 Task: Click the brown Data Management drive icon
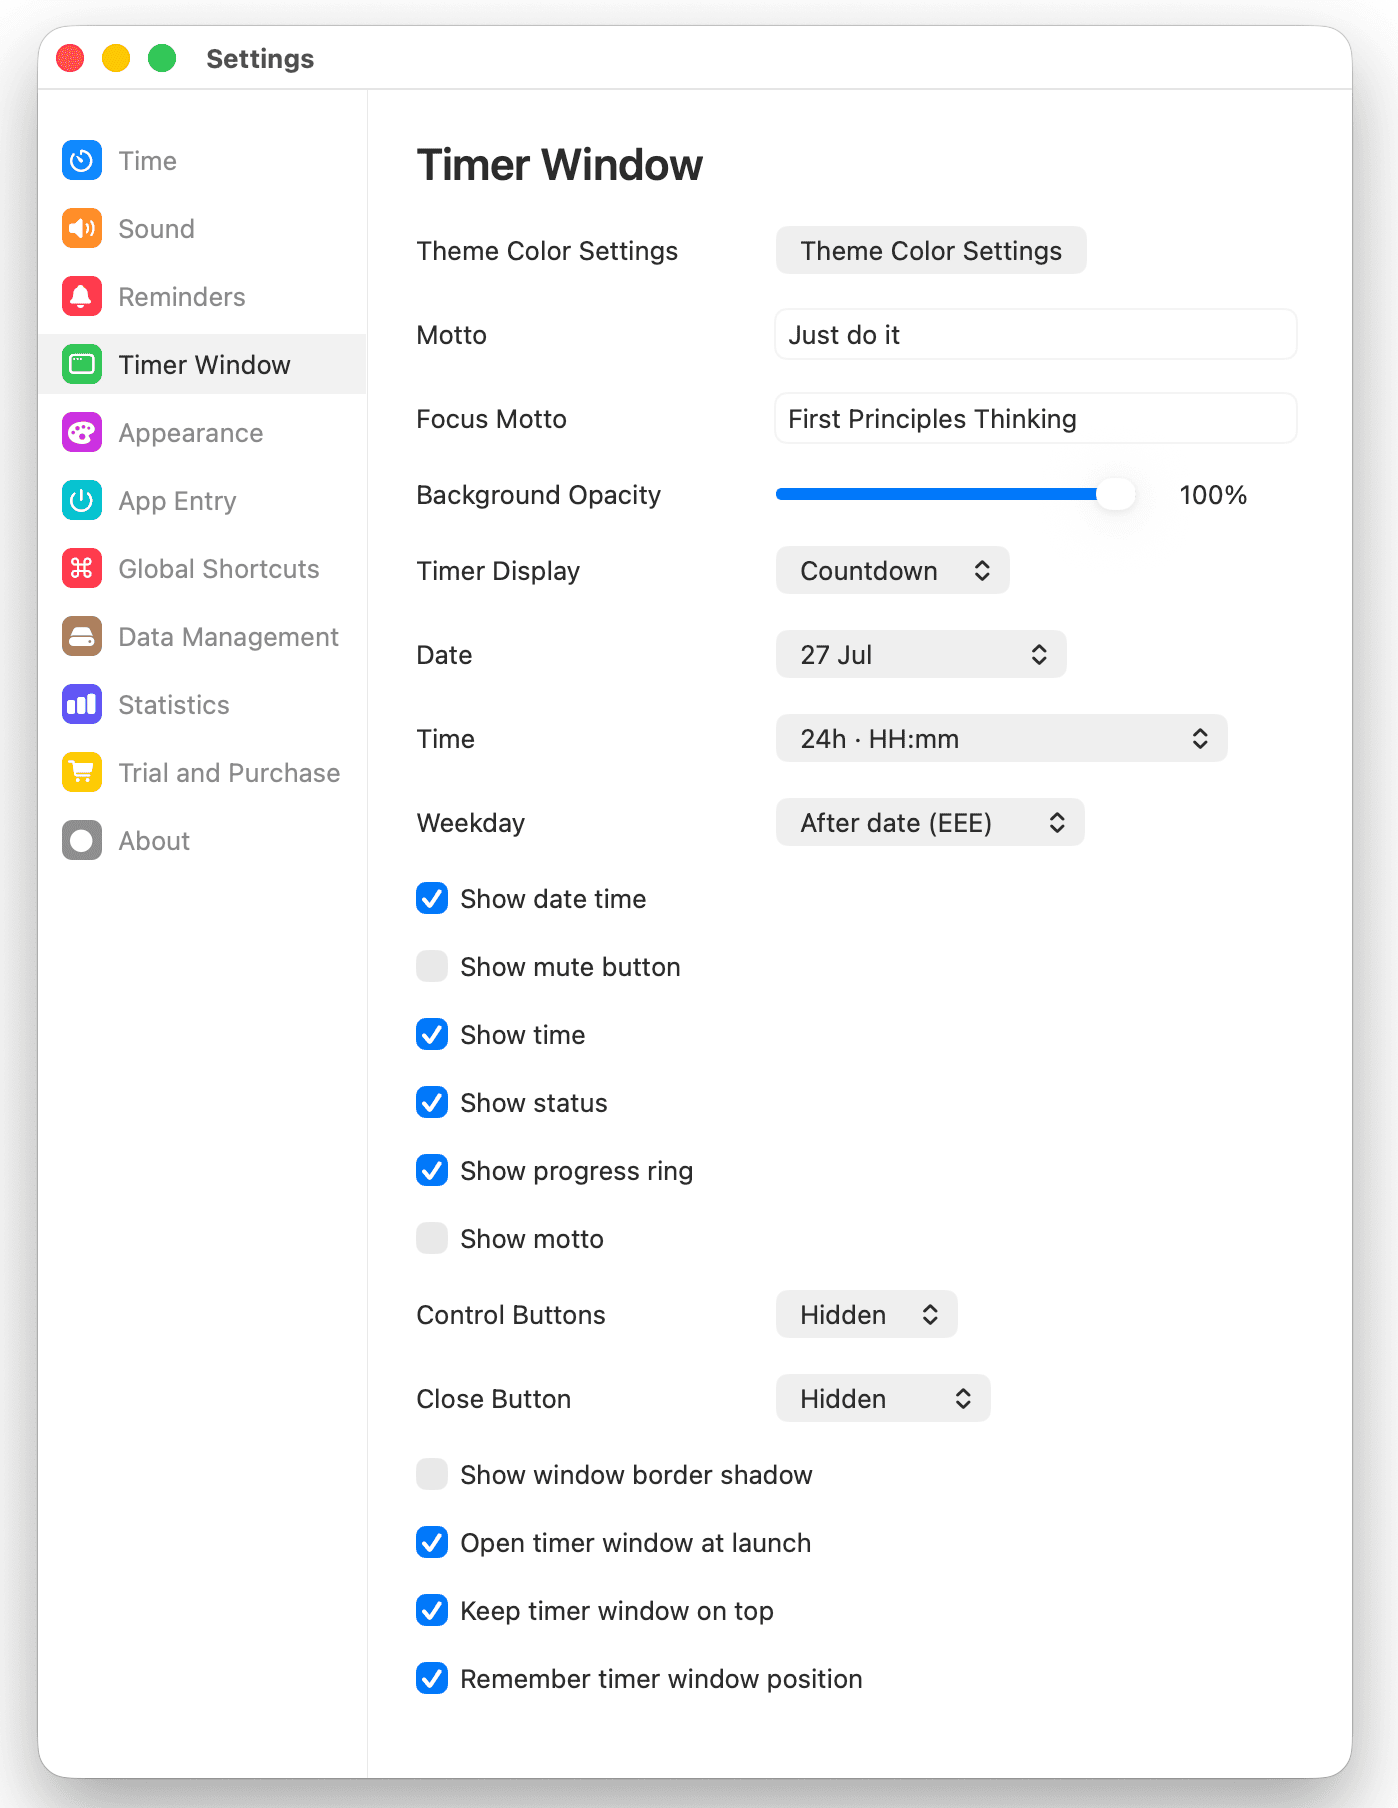point(82,637)
